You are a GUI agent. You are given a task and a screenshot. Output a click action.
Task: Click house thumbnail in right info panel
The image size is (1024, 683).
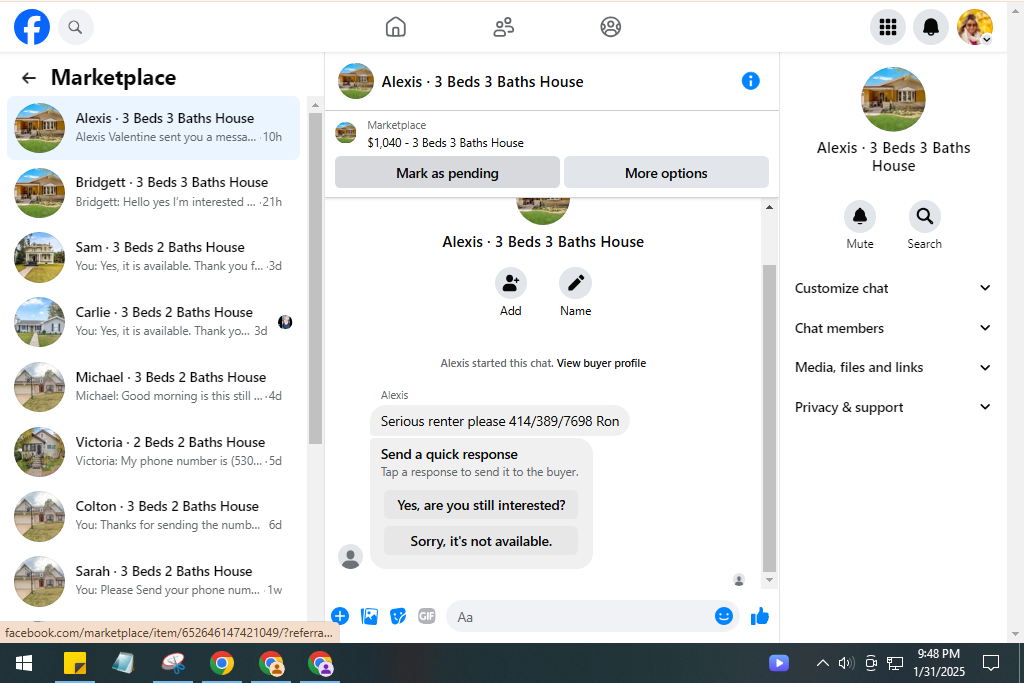click(x=893, y=99)
